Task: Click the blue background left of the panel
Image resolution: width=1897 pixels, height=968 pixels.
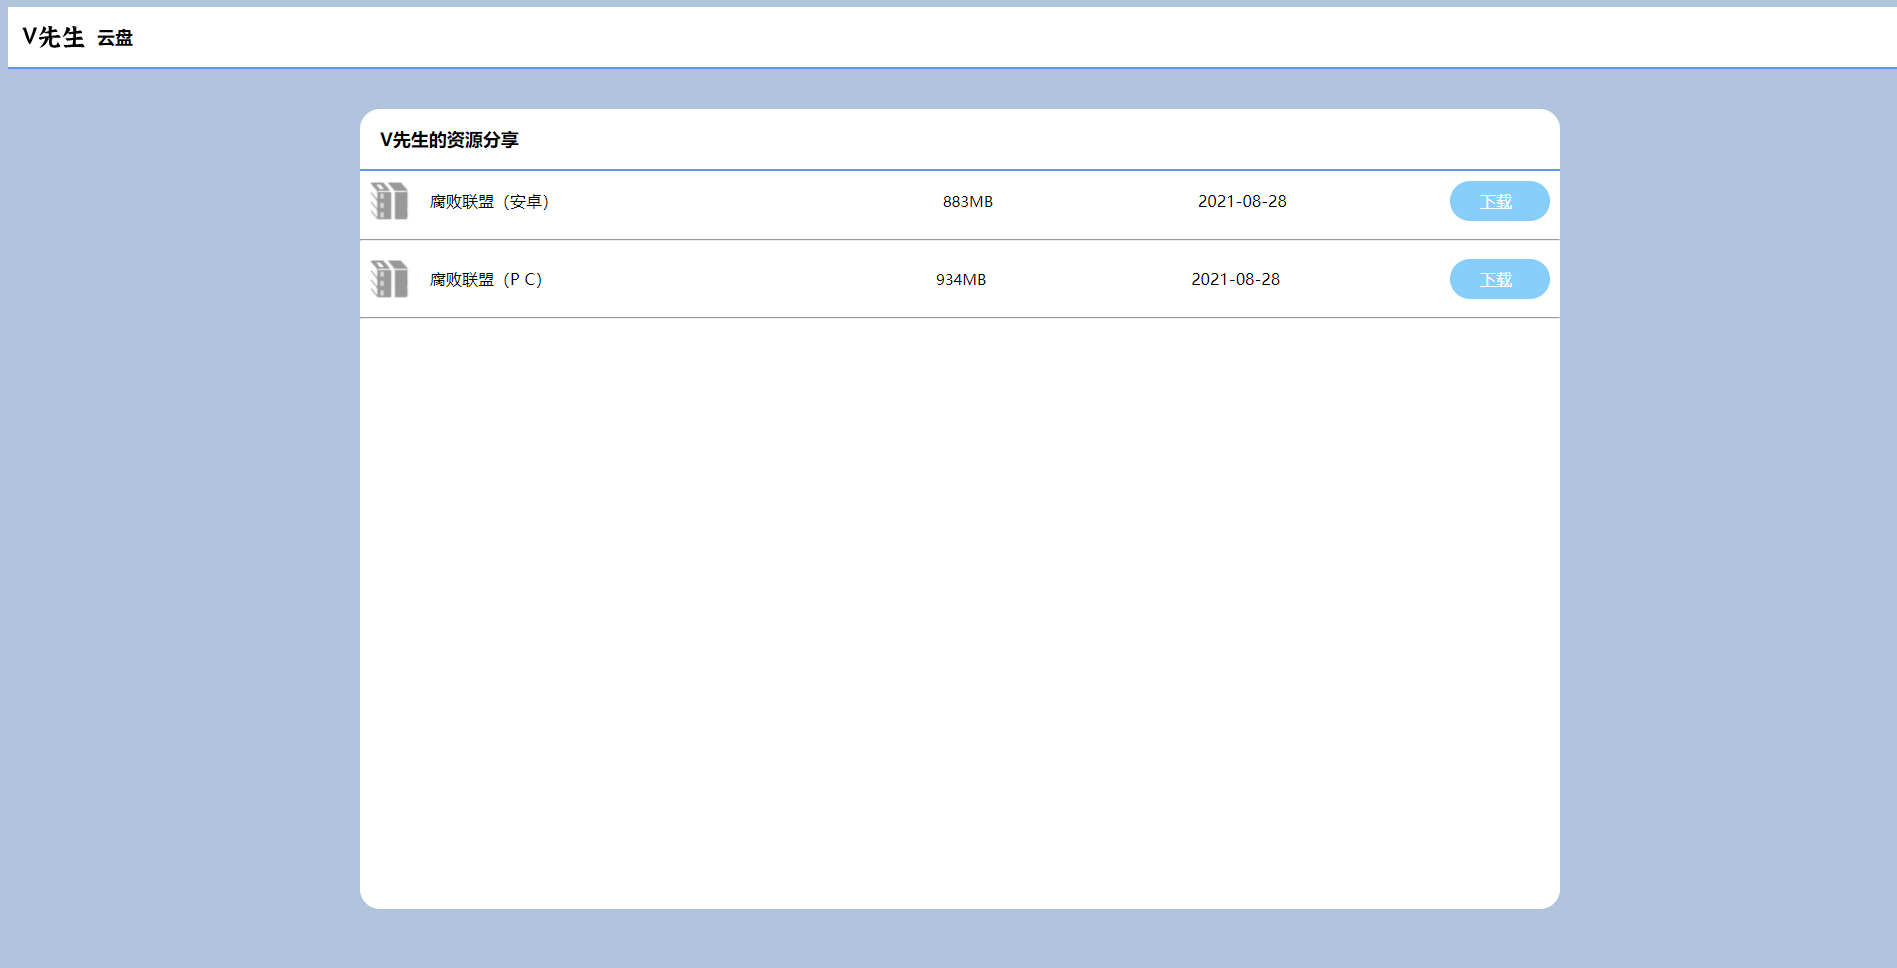Action: coord(180,500)
